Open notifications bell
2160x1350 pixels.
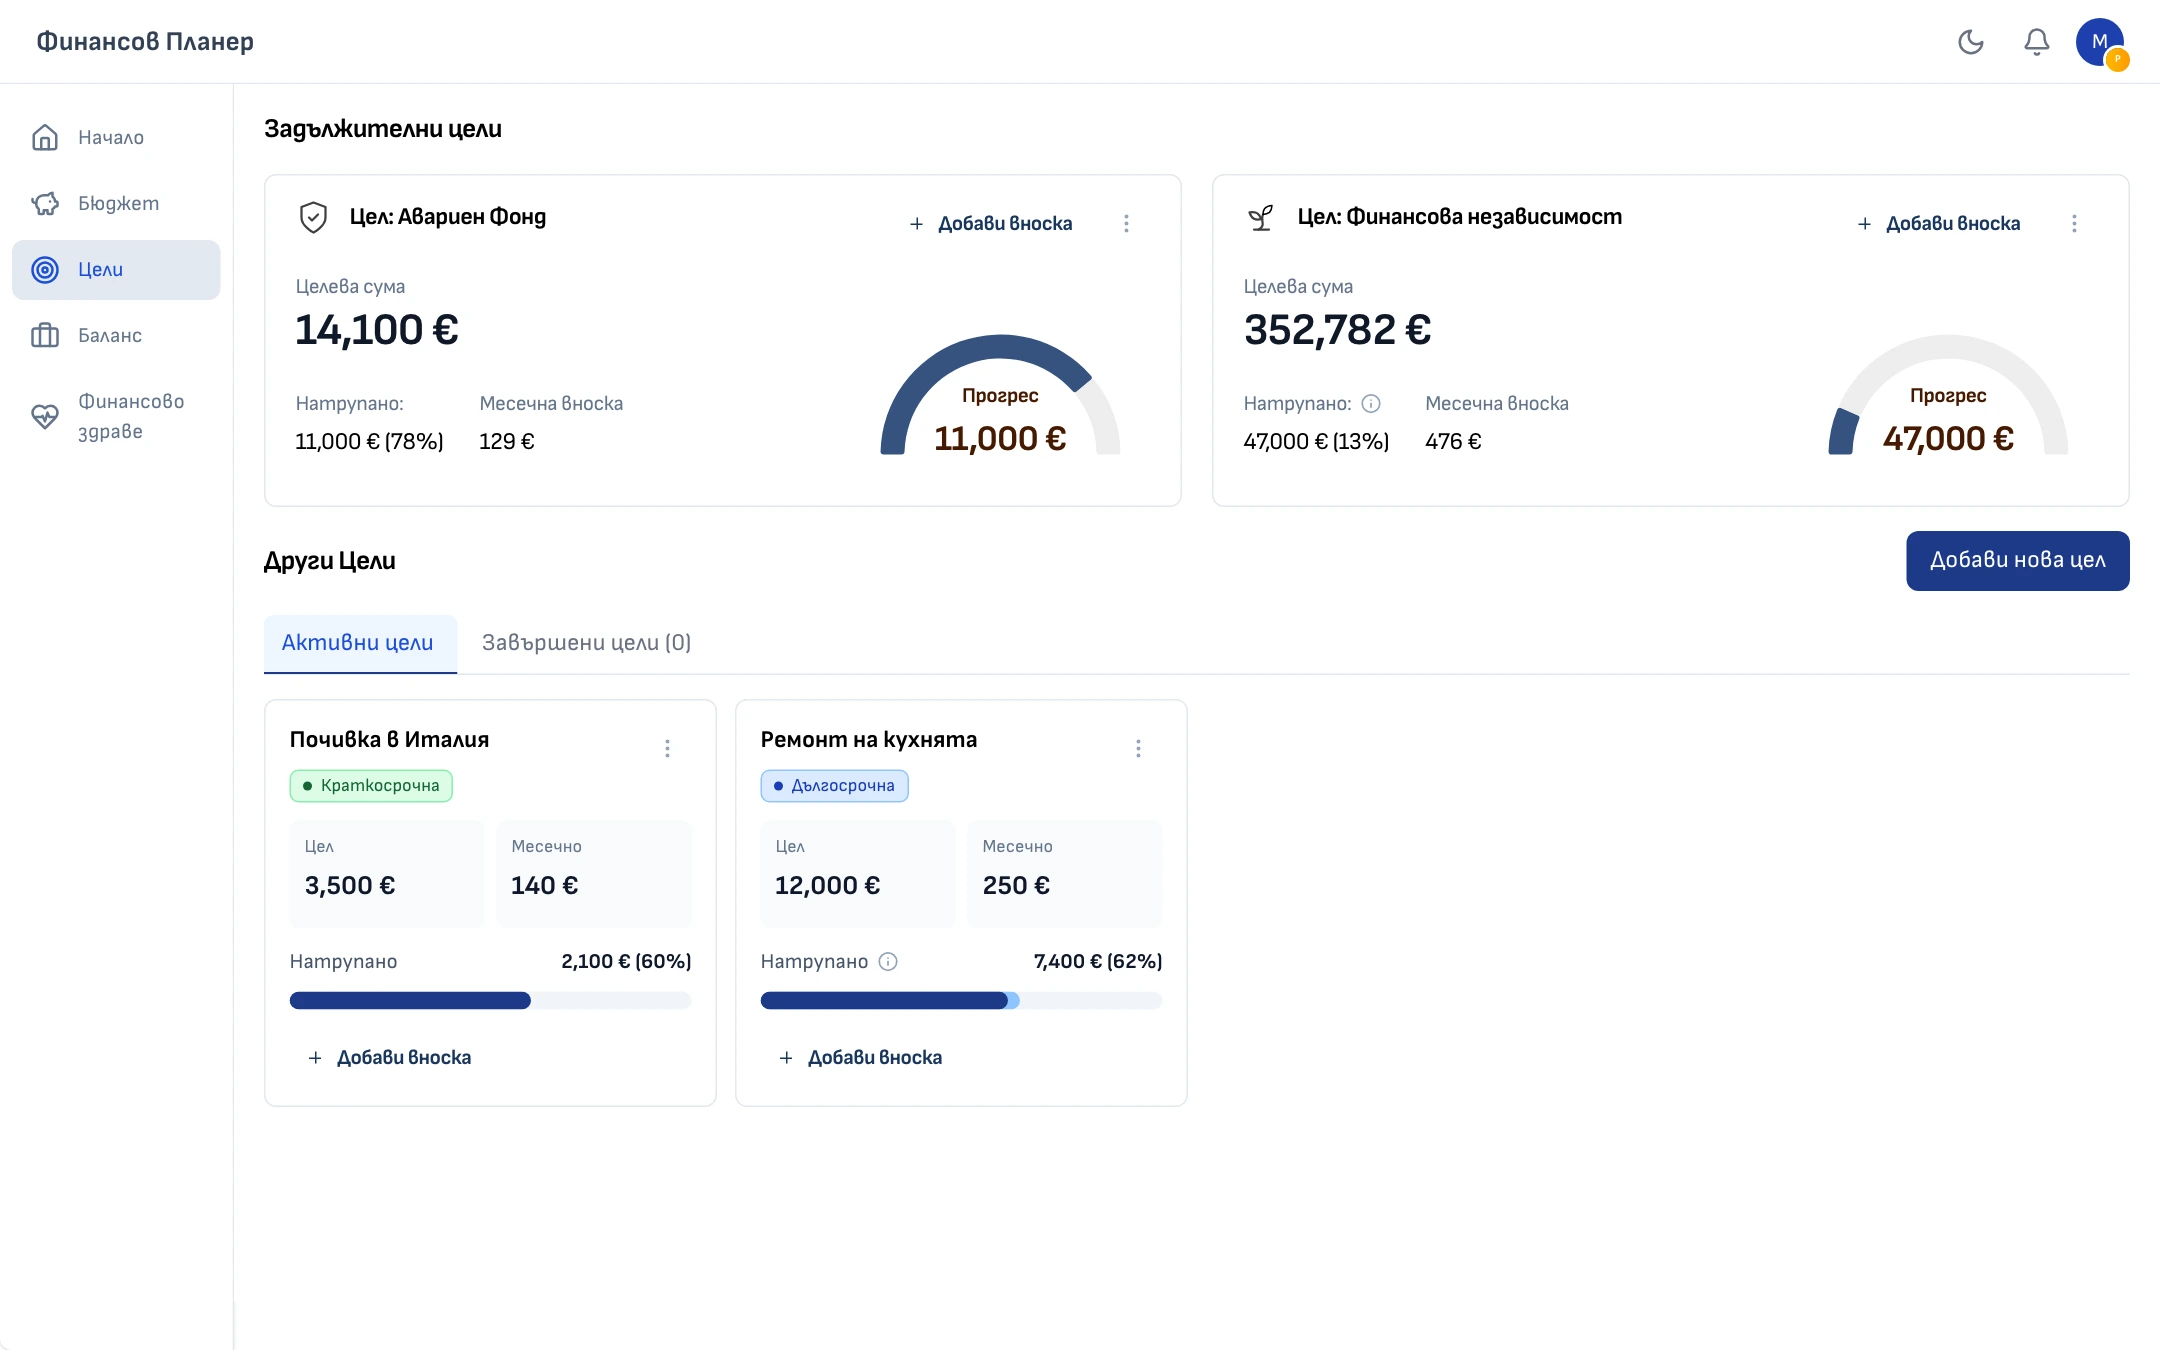click(x=2036, y=42)
